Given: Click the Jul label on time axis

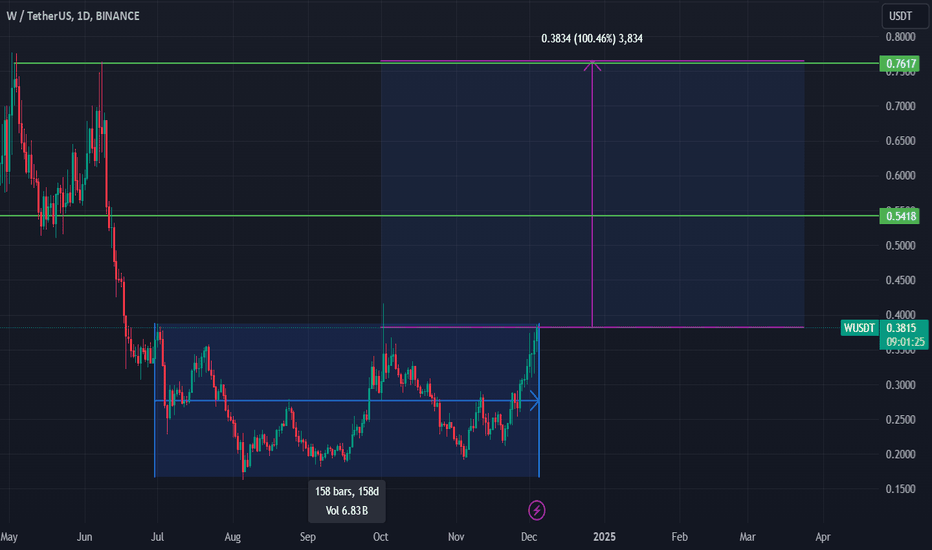Looking at the screenshot, I should click(157, 537).
